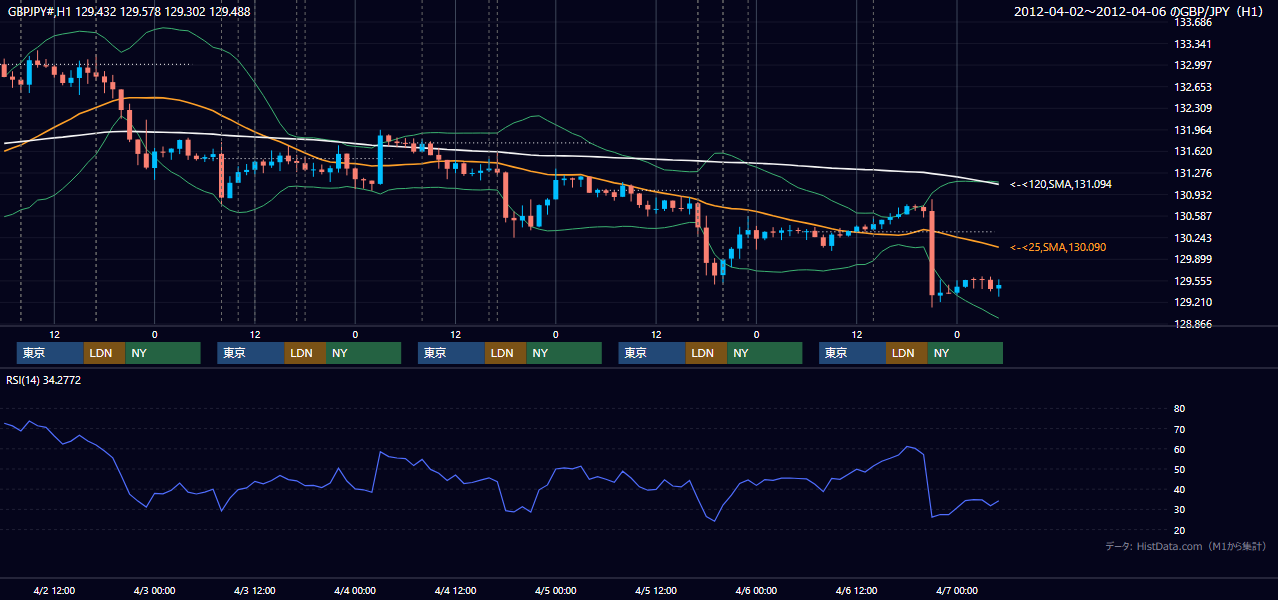Screen dimensions: 1278x600
Task: Click the 131.964 price axis label
Action: (1194, 130)
